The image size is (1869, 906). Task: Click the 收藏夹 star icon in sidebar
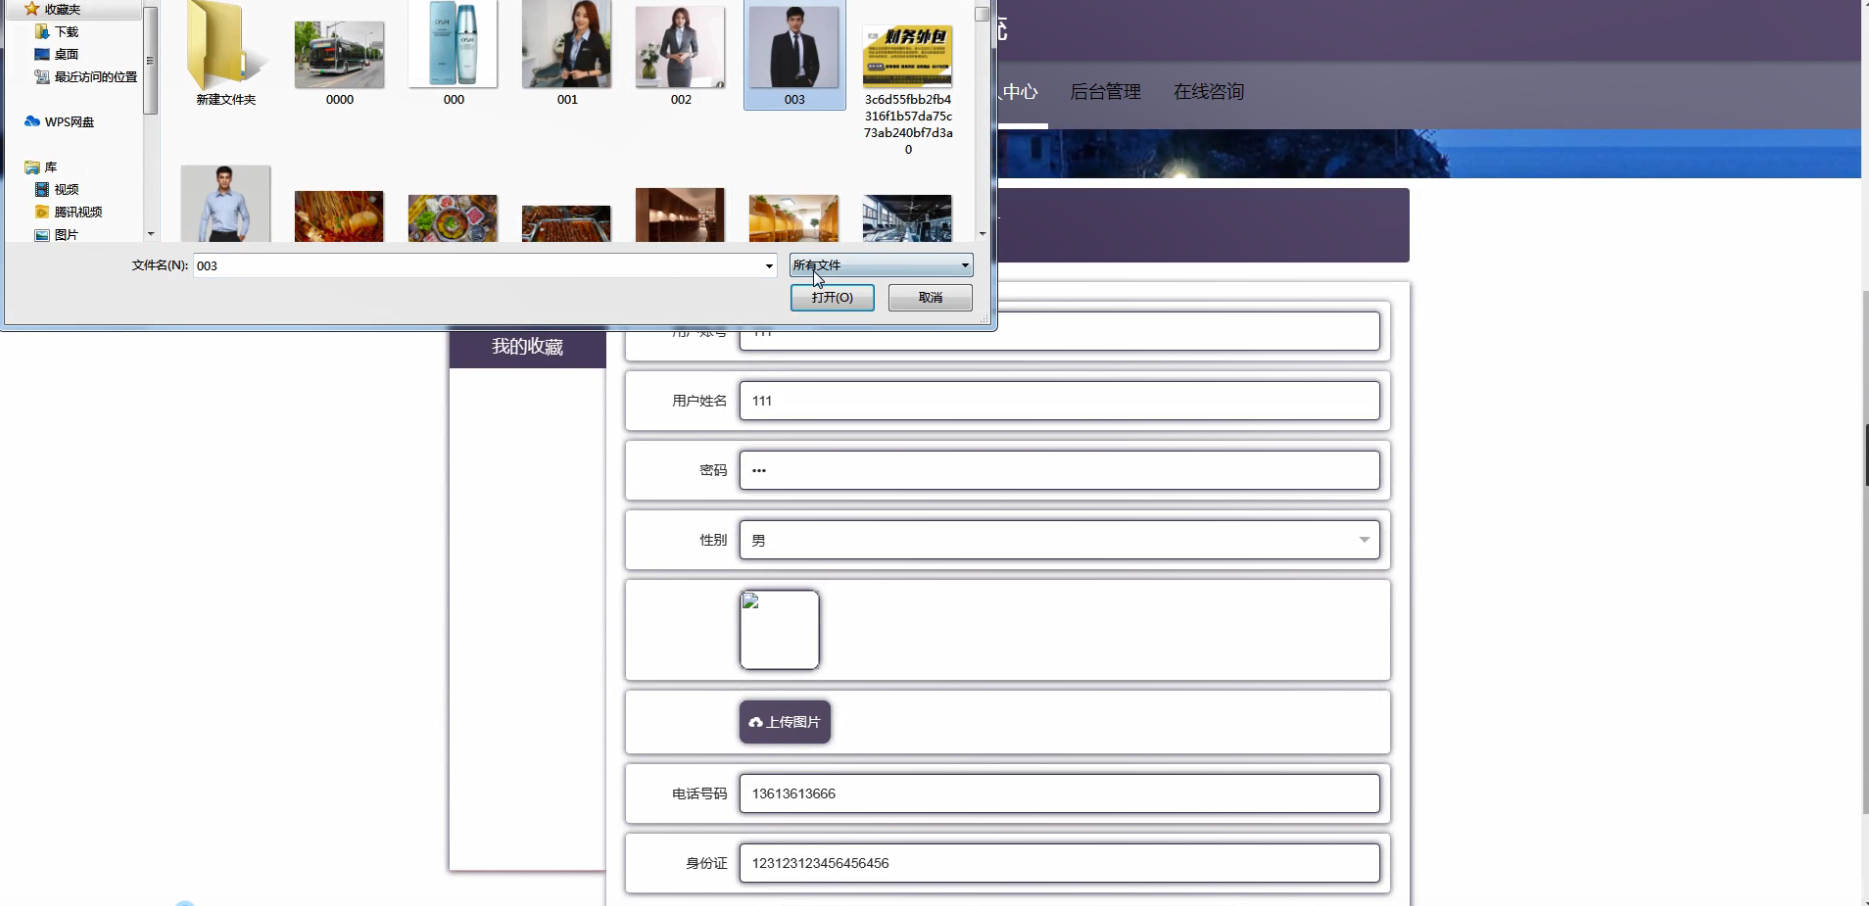(x=32, y=9)
